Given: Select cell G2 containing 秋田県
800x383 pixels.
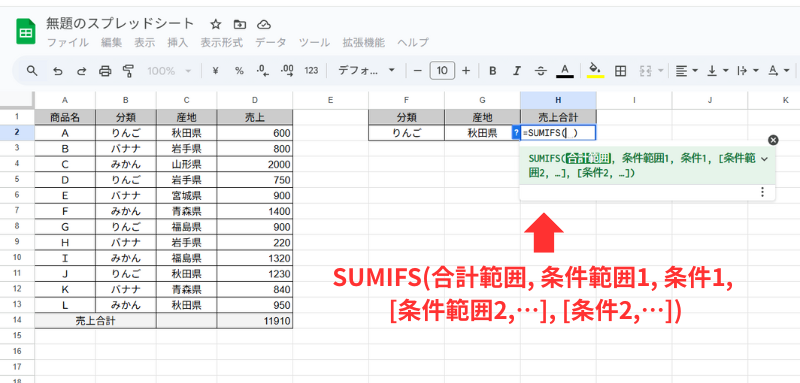Looking at the screenshot, I should coord(482,133).
